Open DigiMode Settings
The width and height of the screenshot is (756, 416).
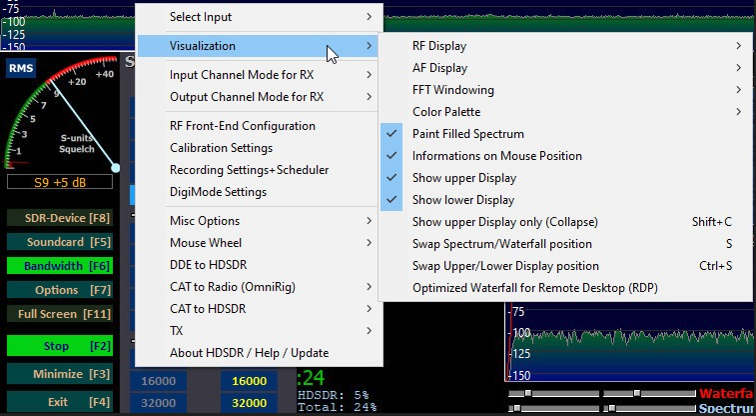[260, 192]
